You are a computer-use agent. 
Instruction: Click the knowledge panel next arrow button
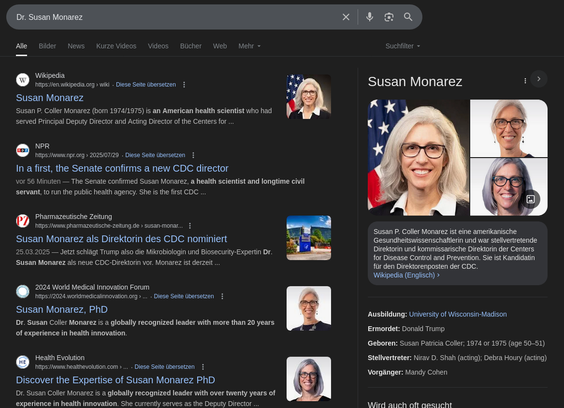coord(538,79)
